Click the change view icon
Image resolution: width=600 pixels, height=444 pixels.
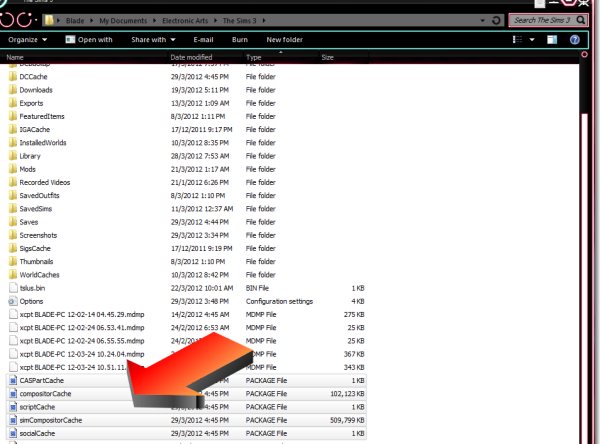point(518,40)
